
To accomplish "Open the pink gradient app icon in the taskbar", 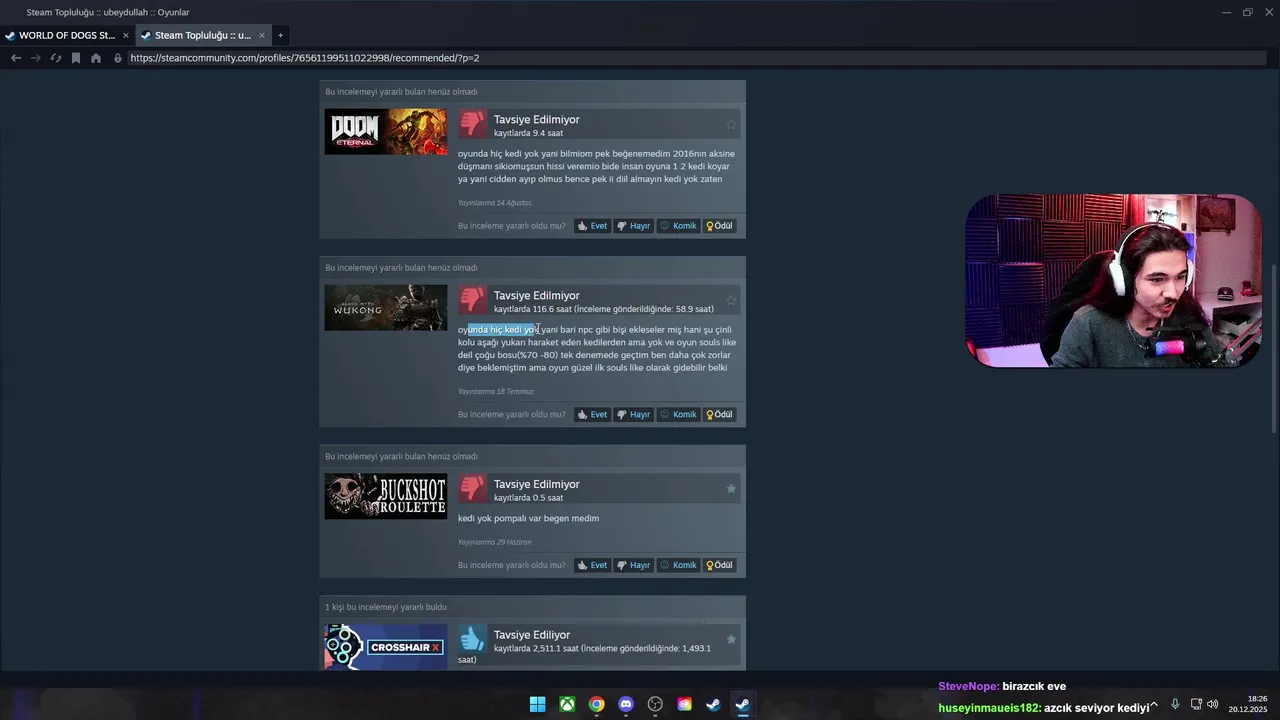I will tap(684, 704).
